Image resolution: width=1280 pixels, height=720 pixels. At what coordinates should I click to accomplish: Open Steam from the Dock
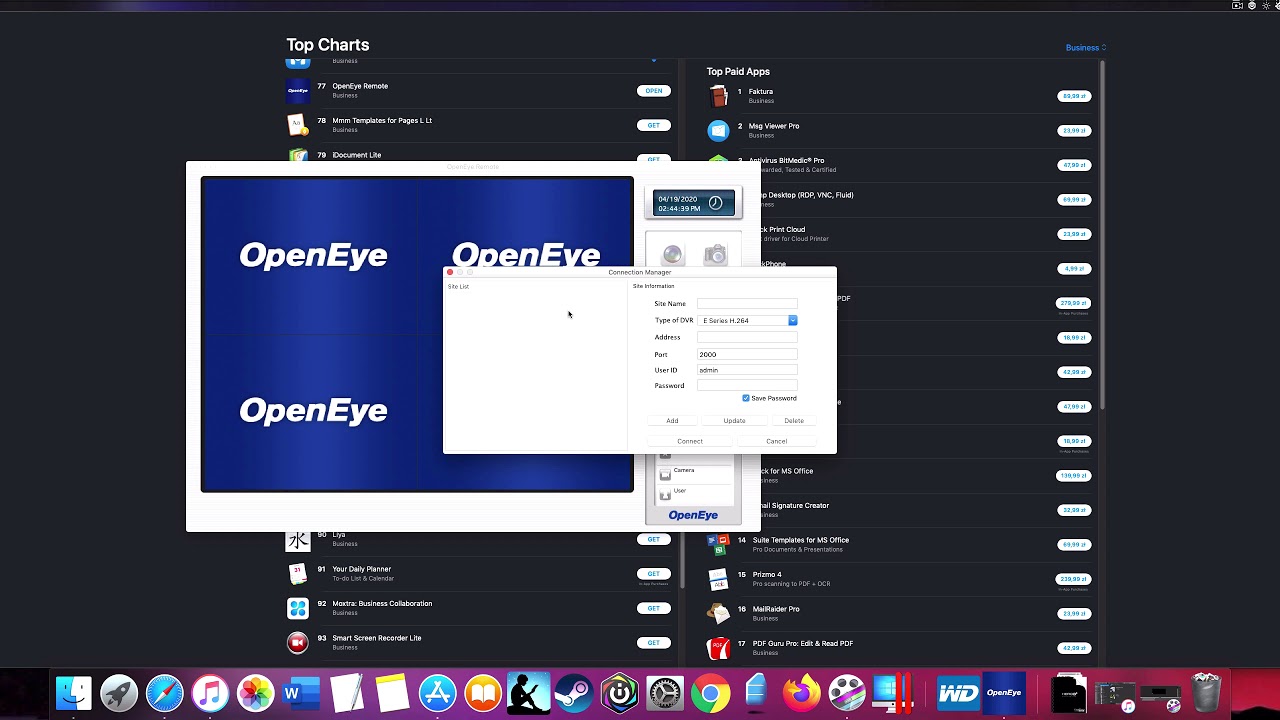[x=574, y=693]
